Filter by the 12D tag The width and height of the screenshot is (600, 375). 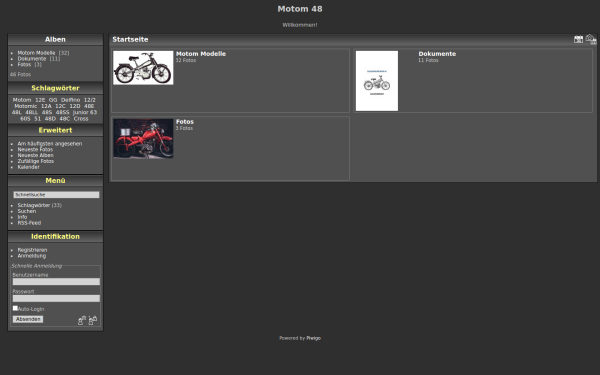point(75,106)
